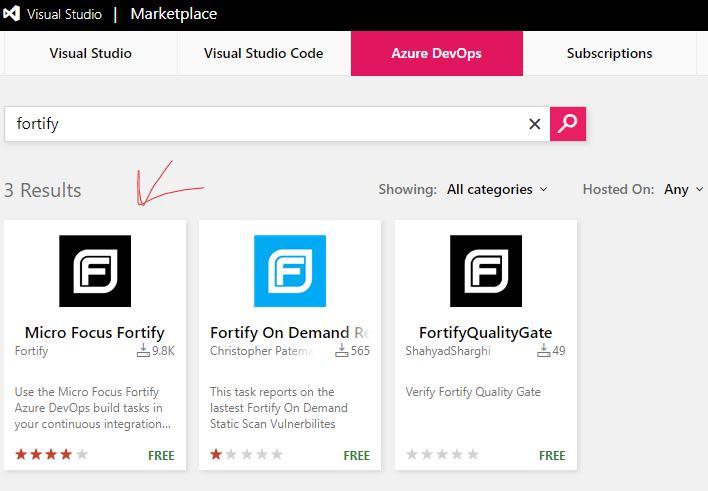Image resolution: width=708 pixels, height=491 pixels.
Task: Switch to the Visual Studio tab
Action: 90,54
